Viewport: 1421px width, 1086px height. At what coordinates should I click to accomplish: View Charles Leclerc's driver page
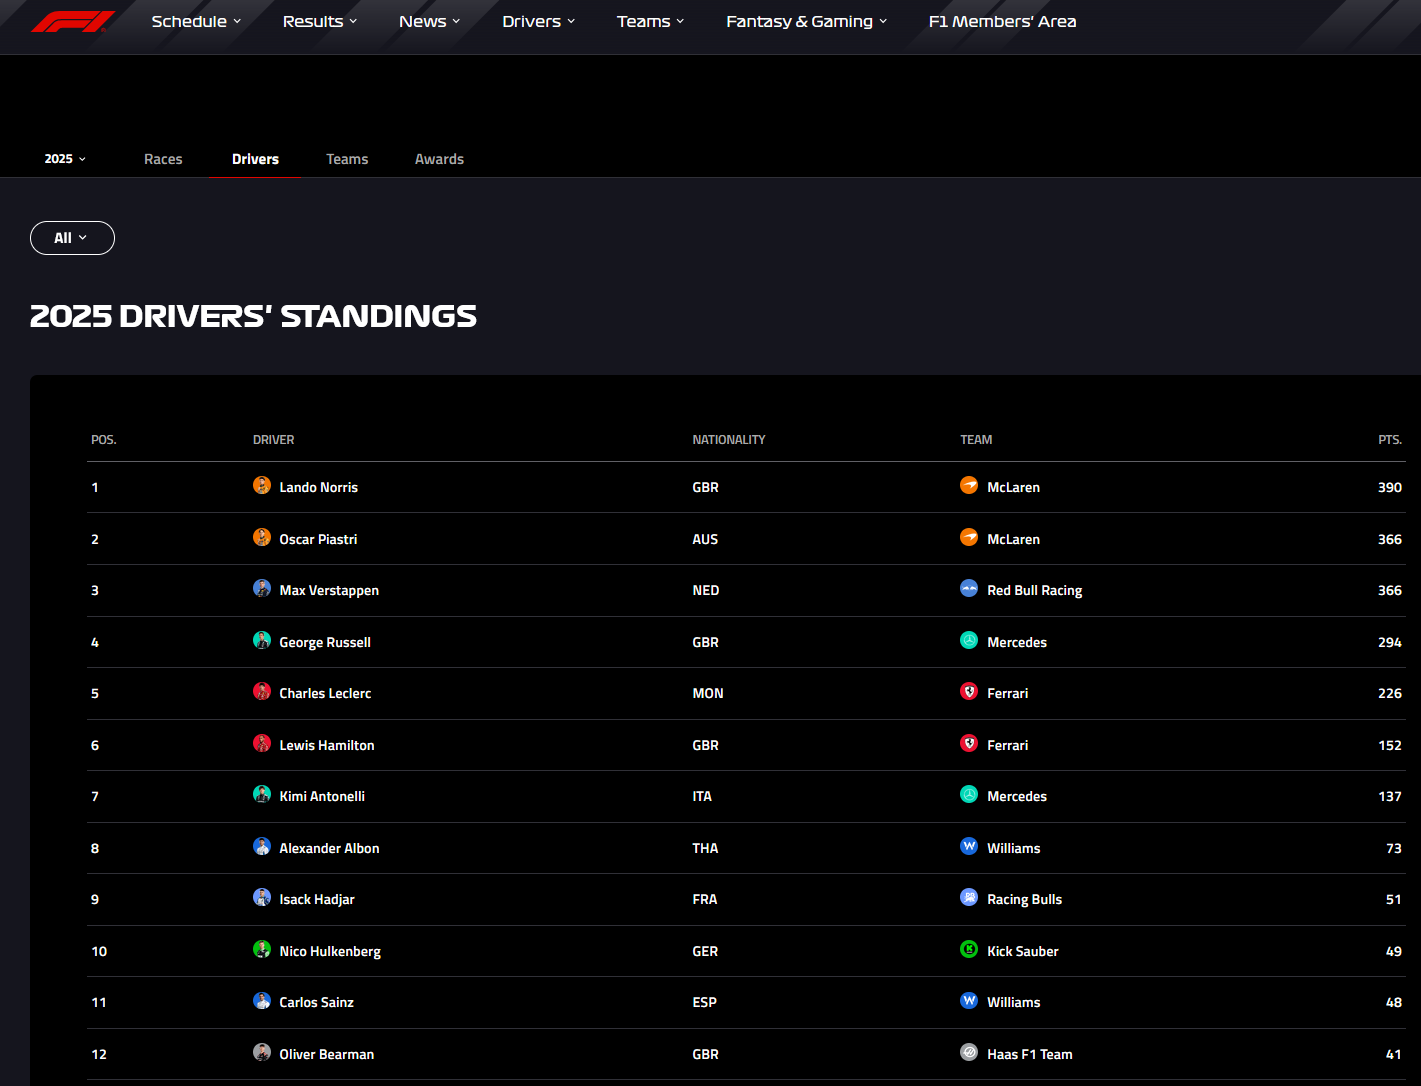pyautogui.click(x=325, y=693)
